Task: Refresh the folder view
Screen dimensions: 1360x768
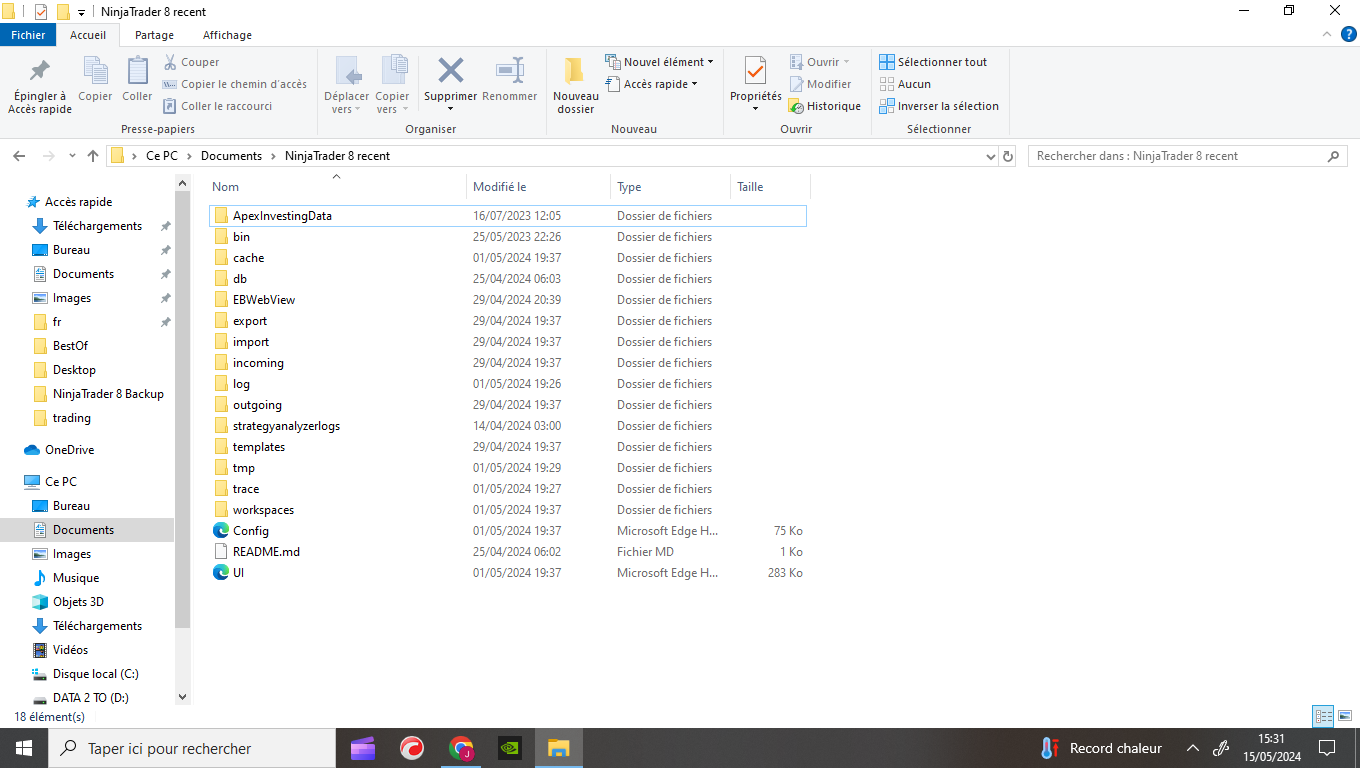Action: tap(1008, 156)
